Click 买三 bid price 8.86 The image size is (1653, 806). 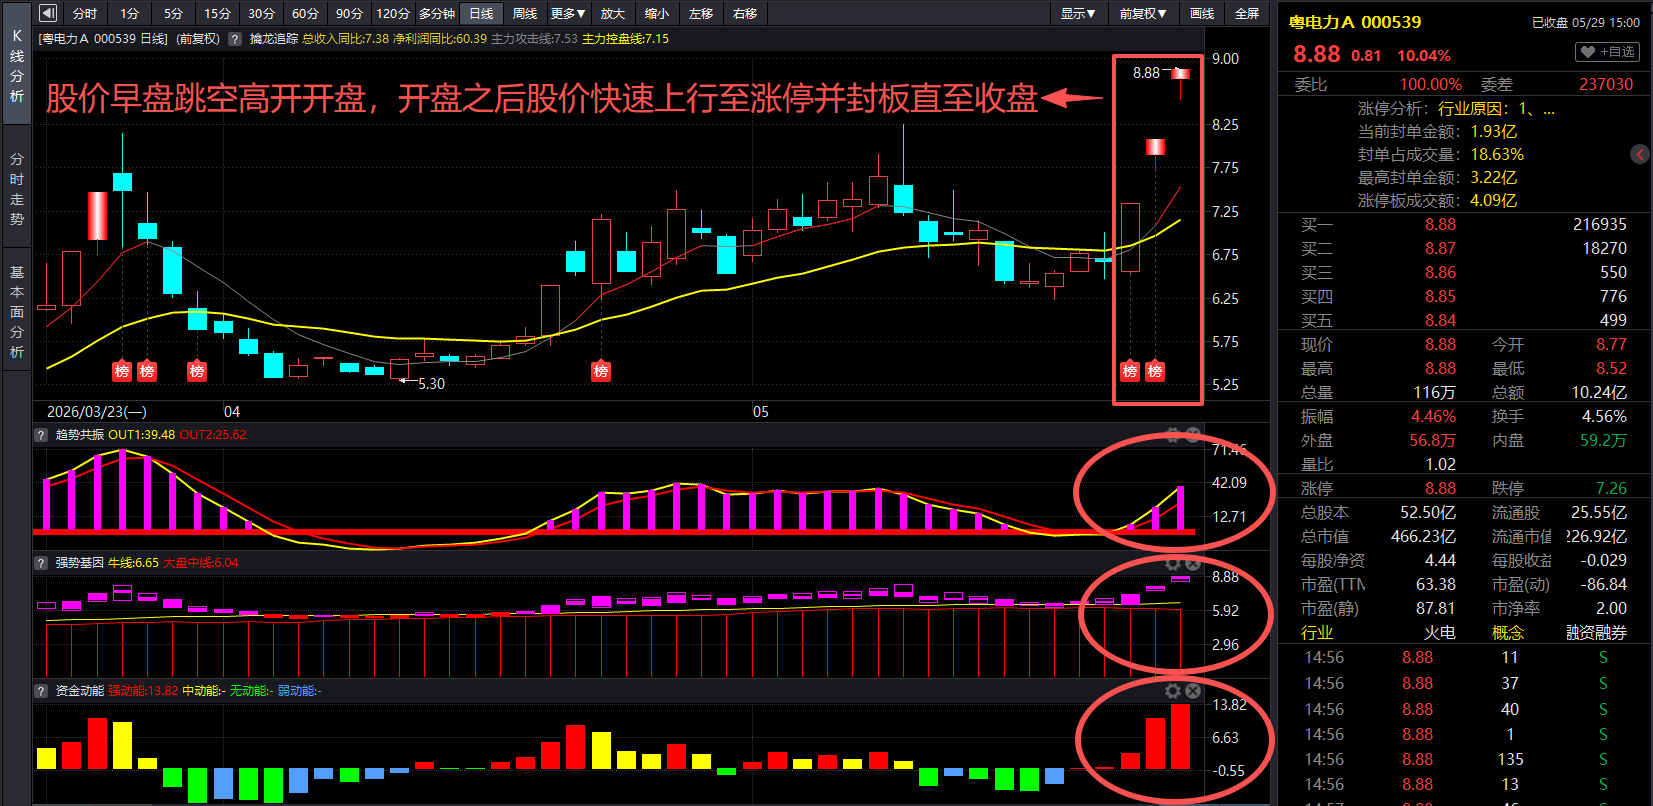coord(1440,272)
